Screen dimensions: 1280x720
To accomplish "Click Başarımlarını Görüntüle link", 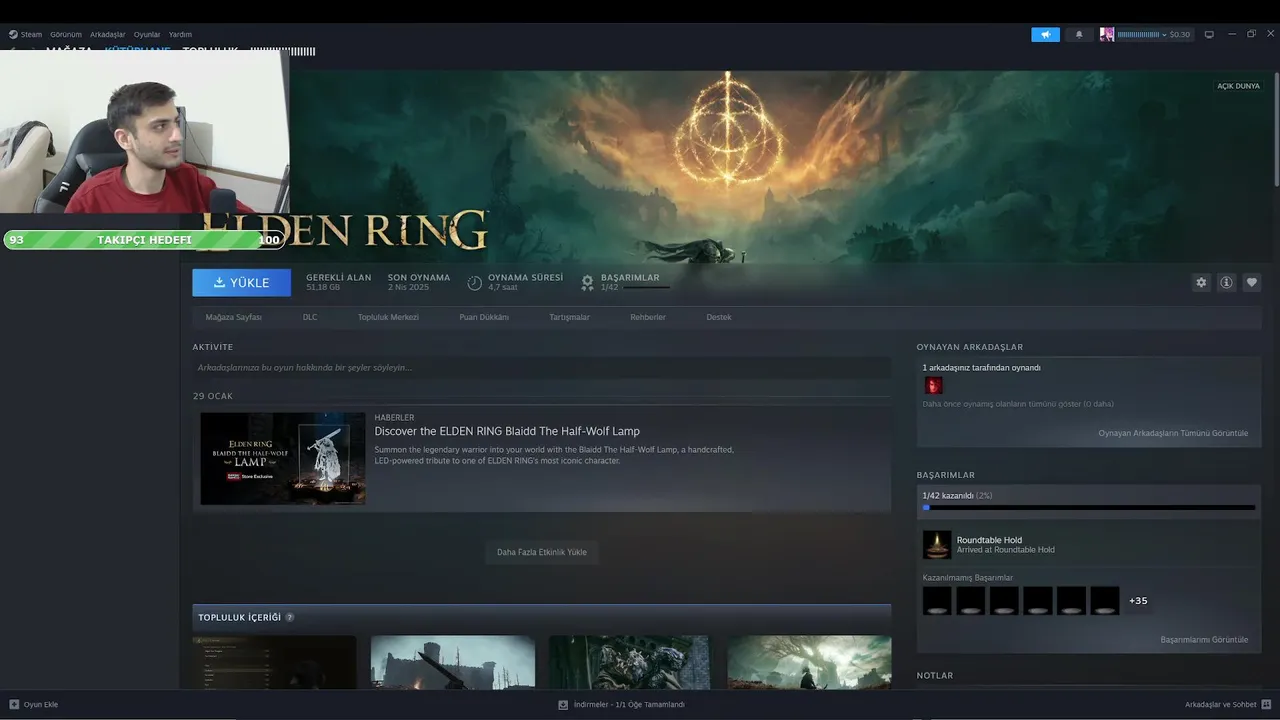I will (x=1204, y=639).
